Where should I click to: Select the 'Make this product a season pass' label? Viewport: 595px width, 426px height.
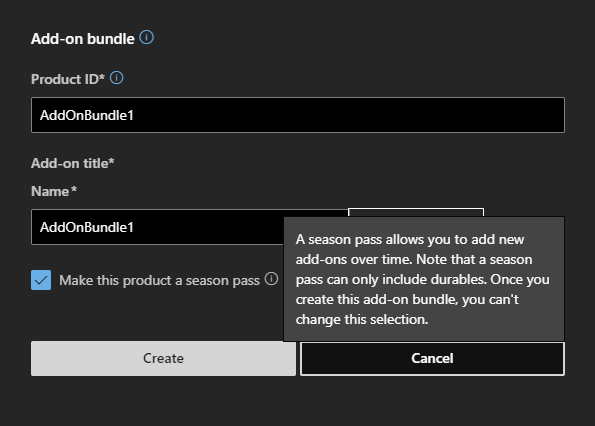[x=159, y=280]
